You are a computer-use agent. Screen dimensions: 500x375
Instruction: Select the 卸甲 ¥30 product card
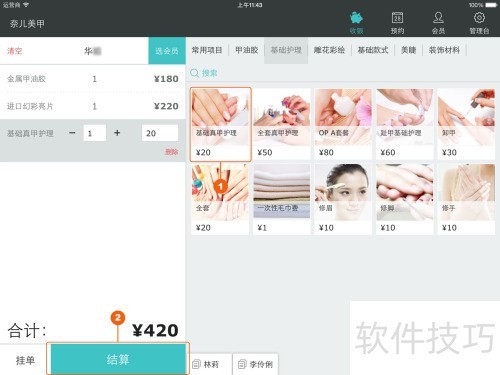coord(466,124)
